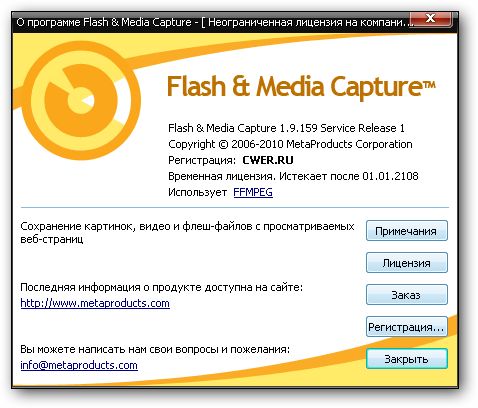This screenshot has height=408, width=478.
Task: Close the dialog with Закрыть button
Action: [x=407, y=359]
